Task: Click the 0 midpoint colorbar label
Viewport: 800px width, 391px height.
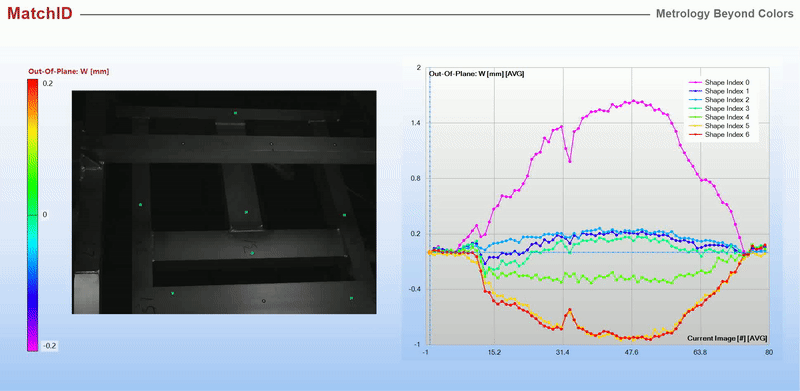Action: point(45,214)
